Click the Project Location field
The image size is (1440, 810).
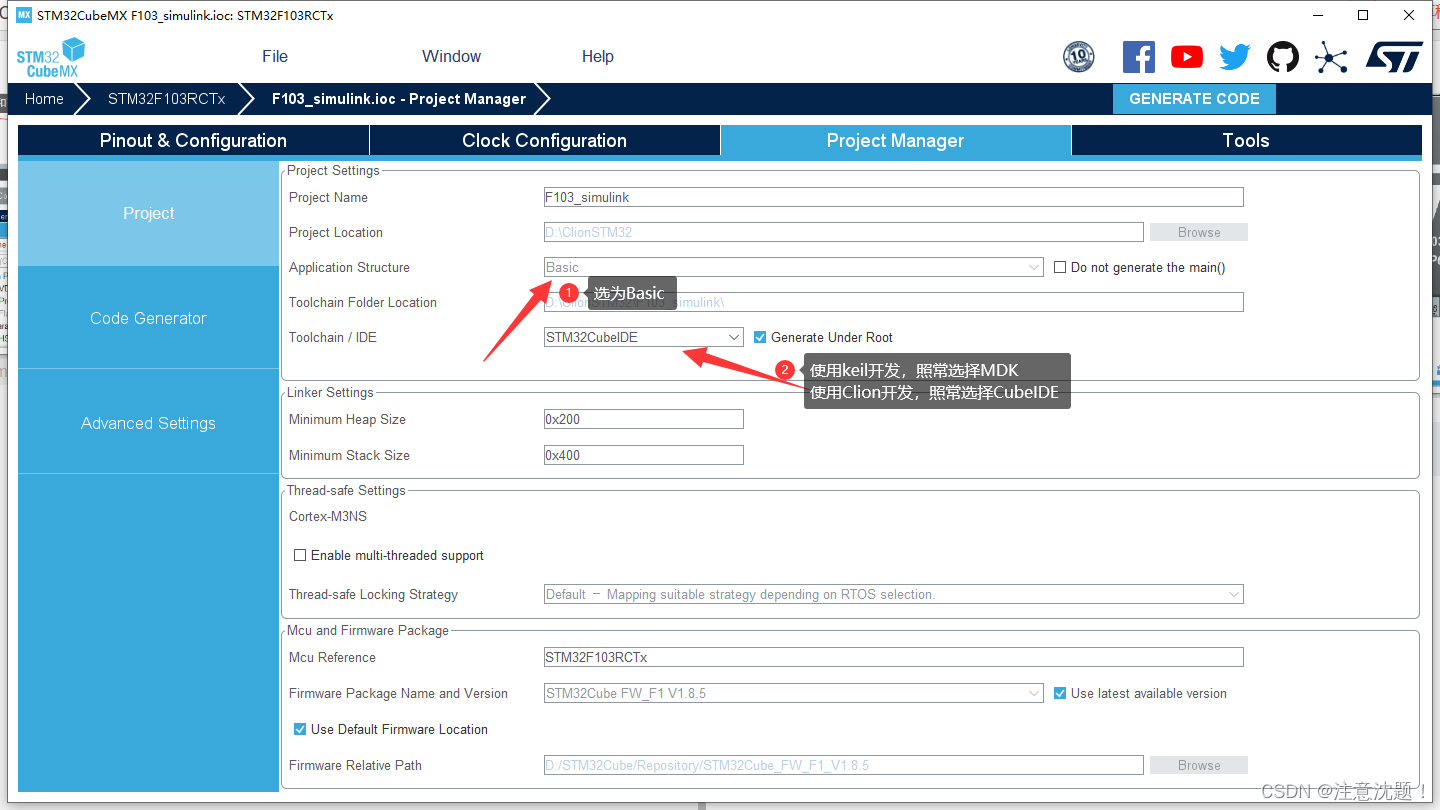844,232
